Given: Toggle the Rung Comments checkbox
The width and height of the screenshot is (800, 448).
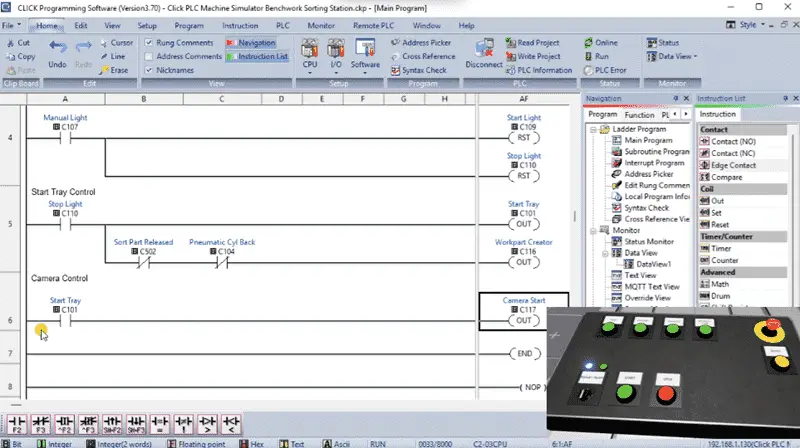Looking at the screenshot, I should [148, 42].
